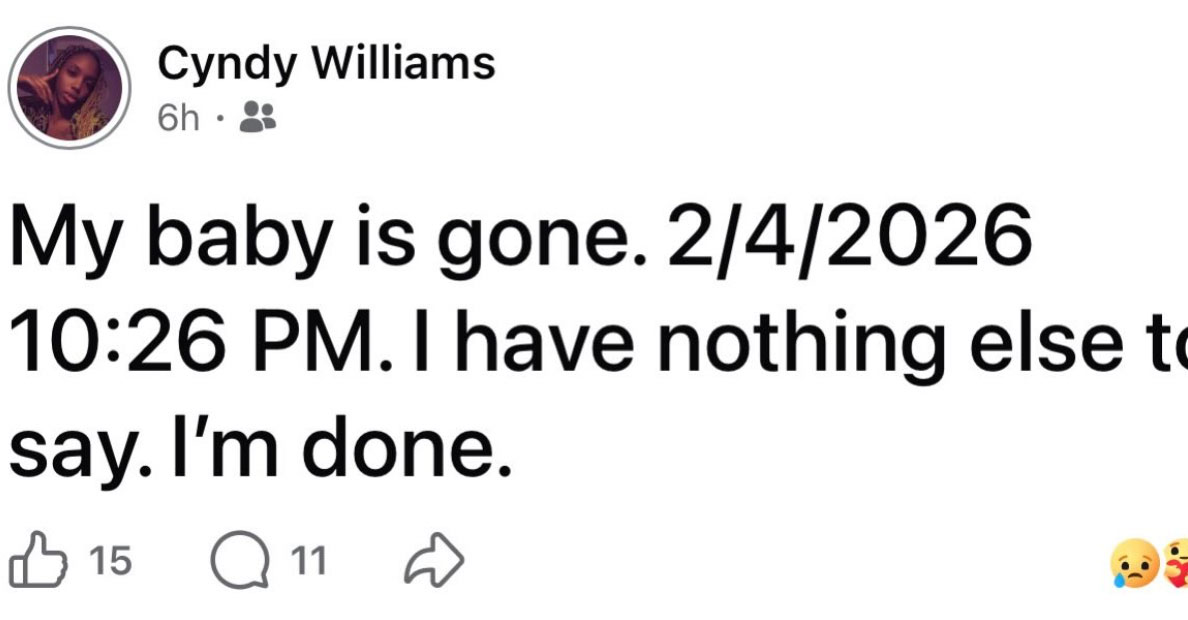Click the 6h post timestamp
The width and height of the screenshot is (1188, 620).
coord(179,120)
